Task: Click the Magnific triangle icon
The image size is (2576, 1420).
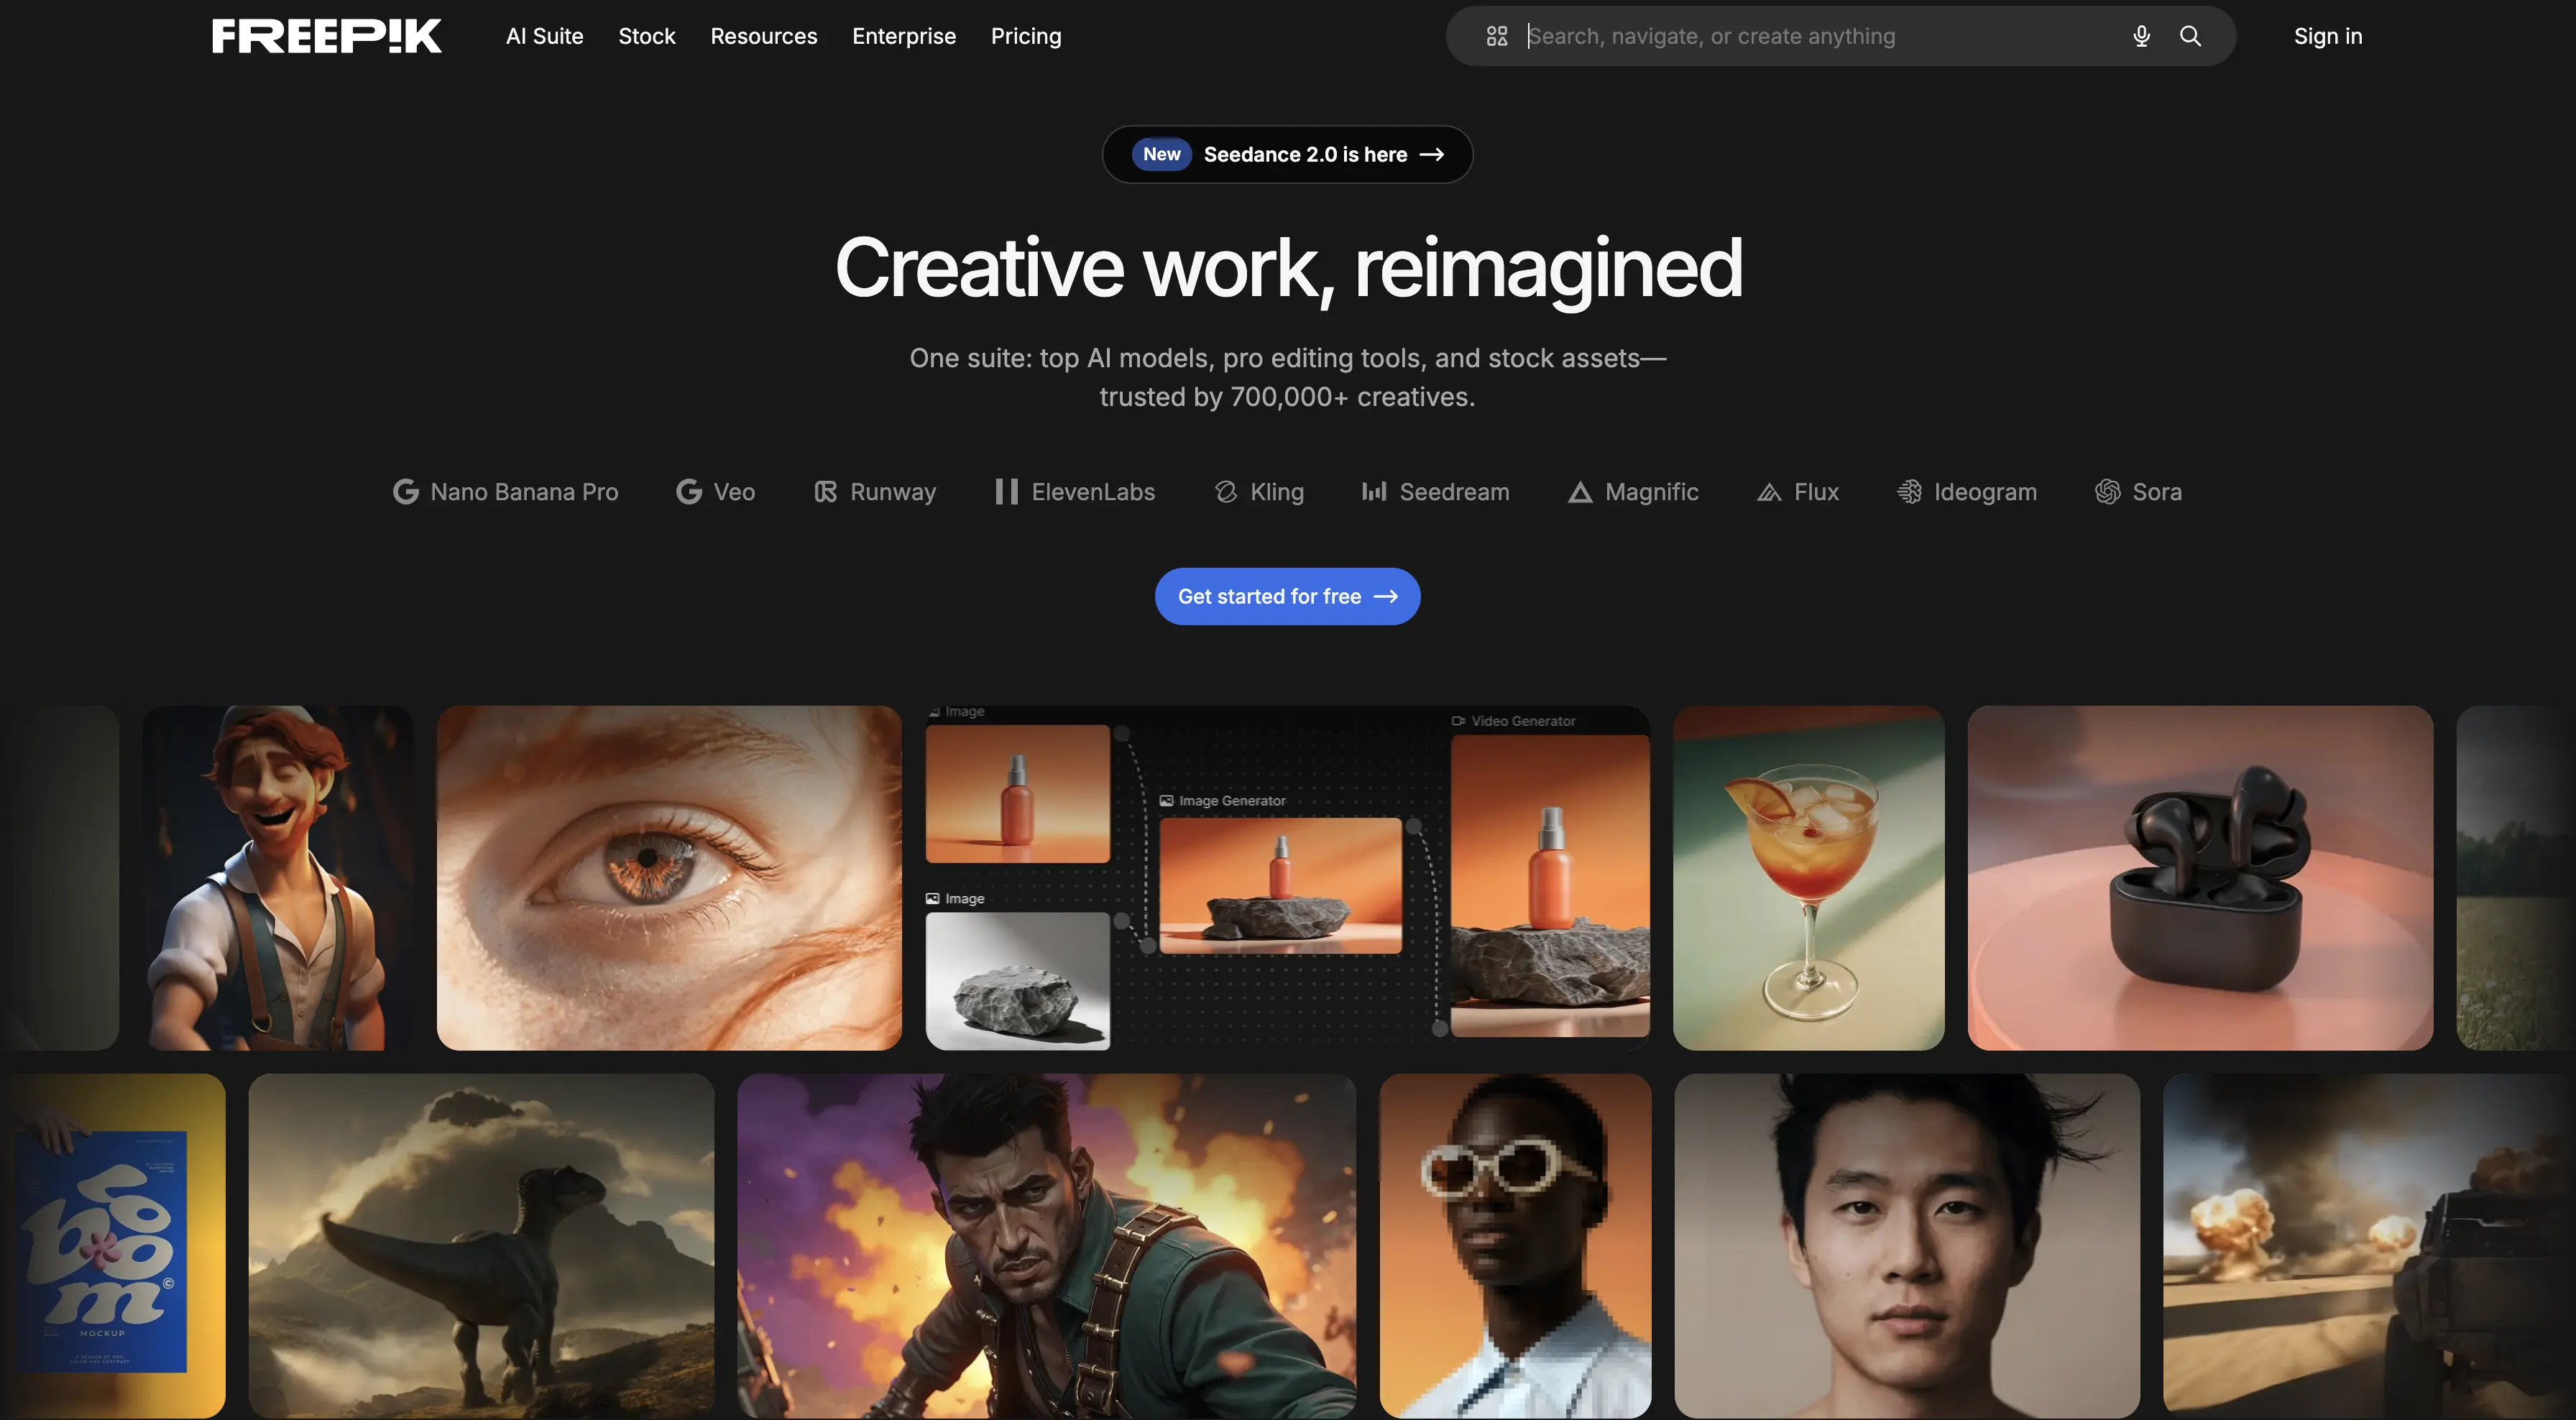Action: click(x=1579, y=492)
